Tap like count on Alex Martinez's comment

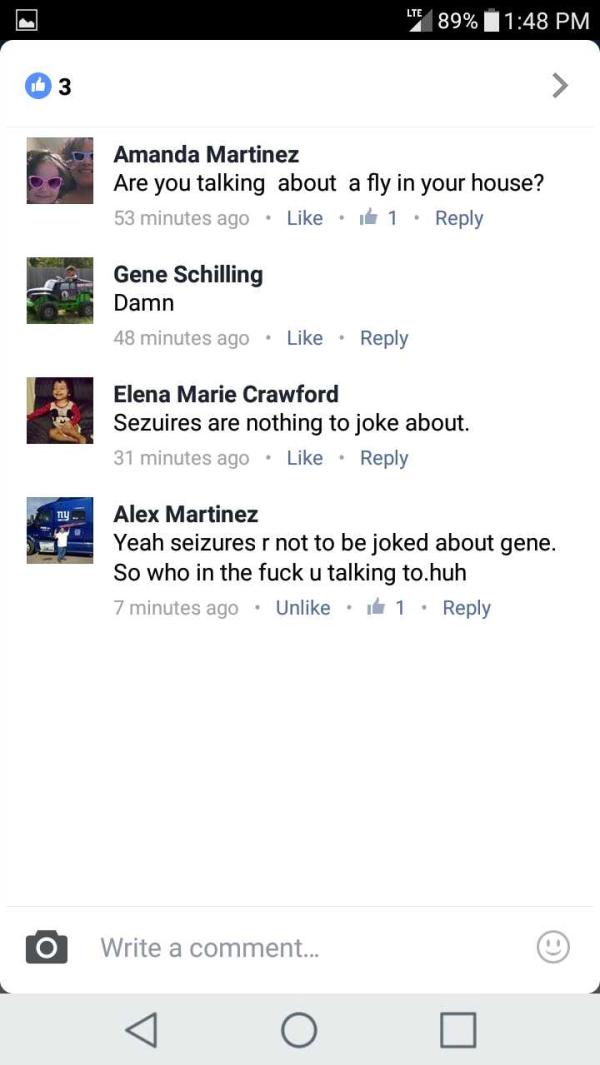pos(385,608)
